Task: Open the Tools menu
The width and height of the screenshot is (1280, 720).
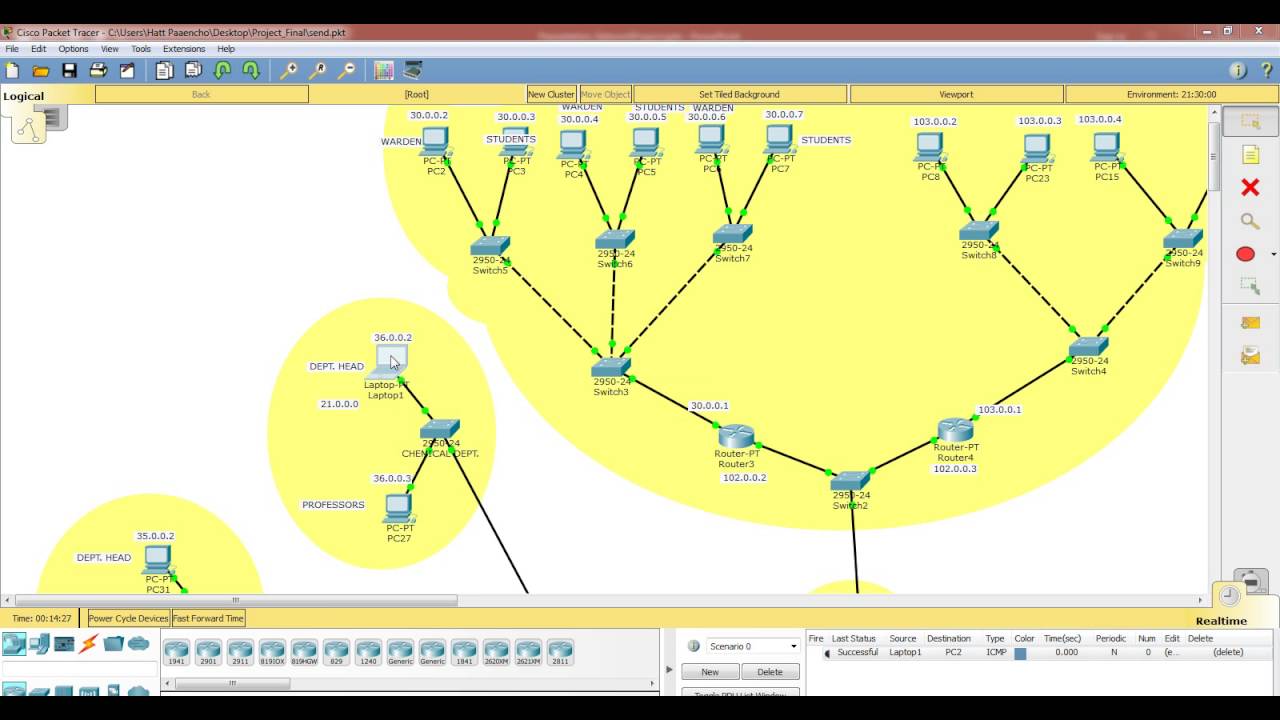Action: 141,49
